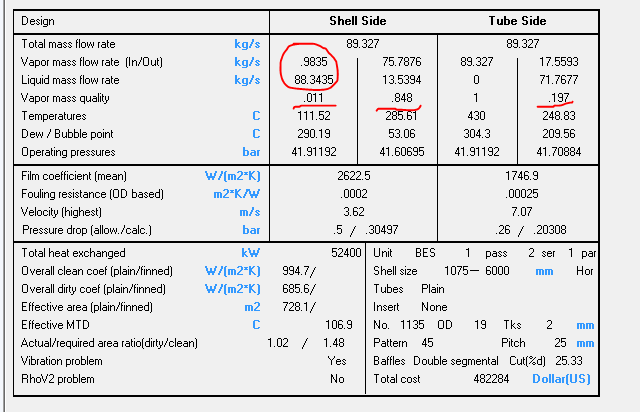Select shell film coefficient value 2622.5
Viewport: 640px width, 412px height.
(355, 176)
